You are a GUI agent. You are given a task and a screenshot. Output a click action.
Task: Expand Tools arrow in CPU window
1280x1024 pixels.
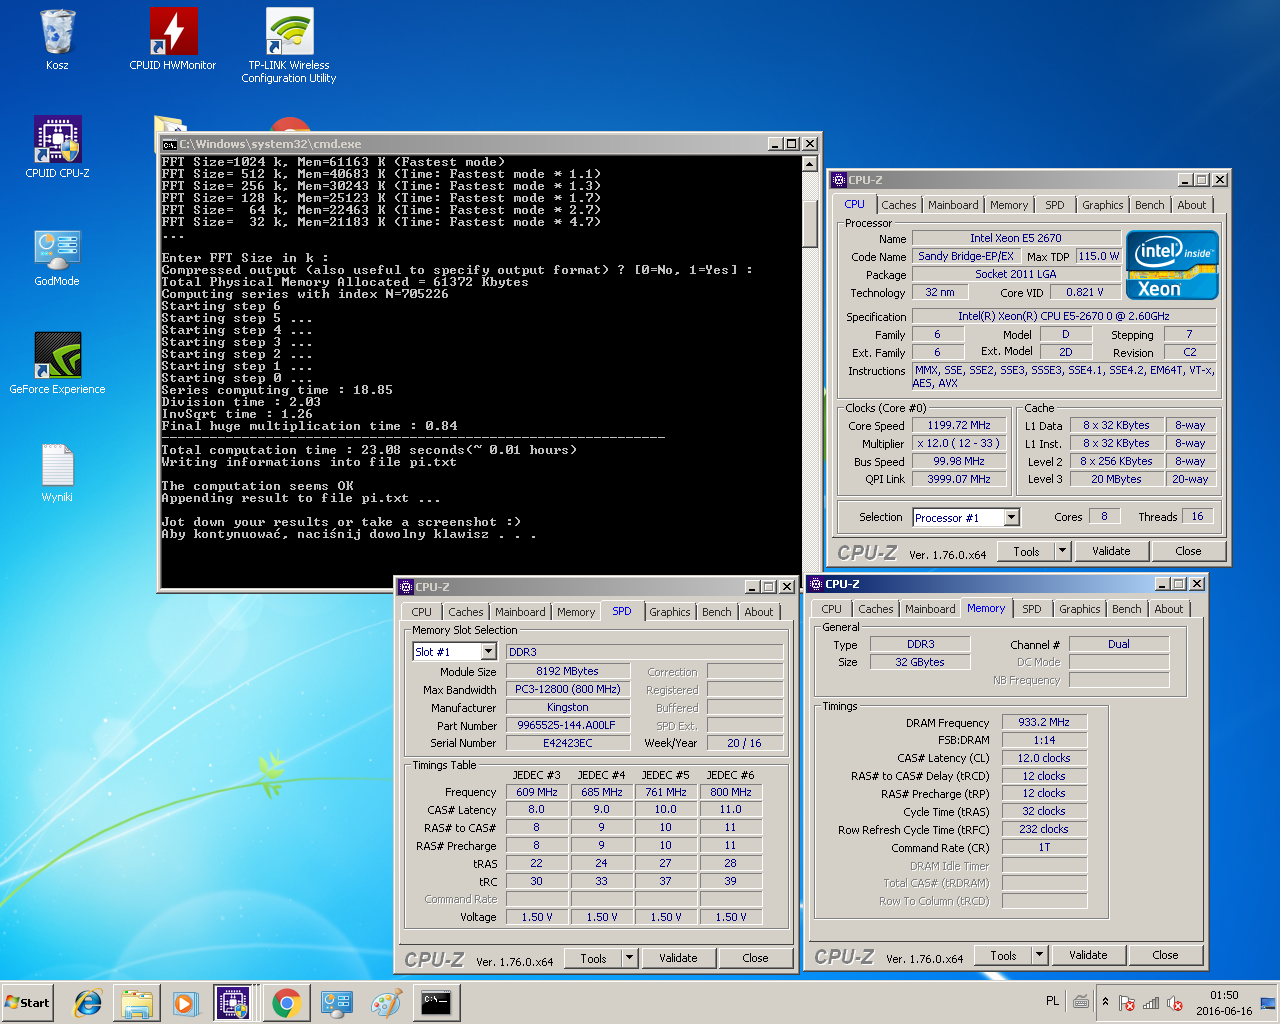(1062, 551)
